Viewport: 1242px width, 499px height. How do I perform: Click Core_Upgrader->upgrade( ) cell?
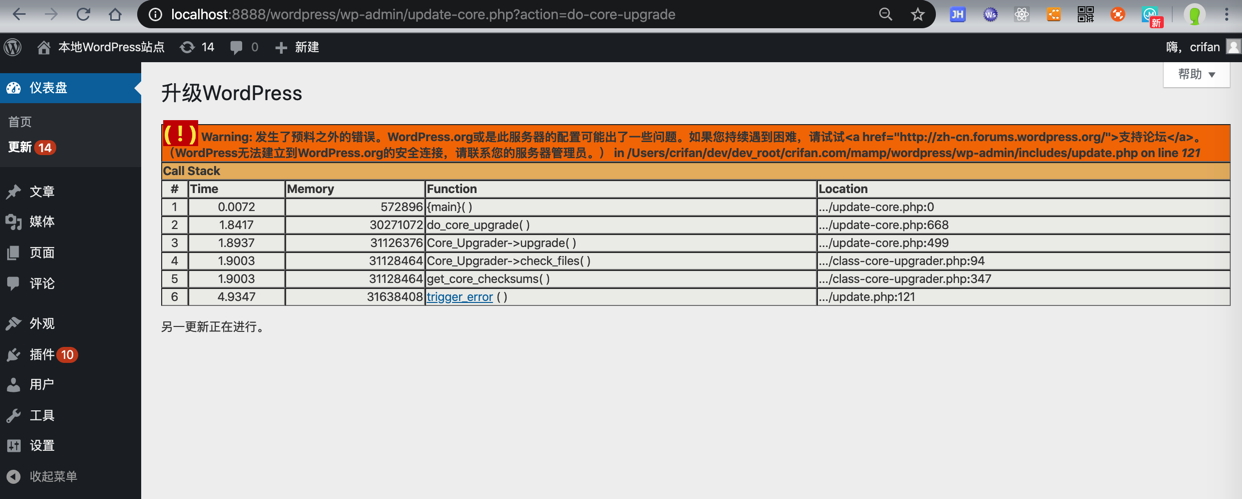point(621,243)
